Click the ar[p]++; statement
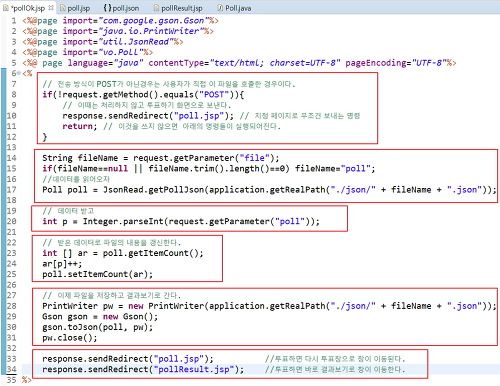The height and width of the screenshot is (386, 500). pyautogui.click(x=62, y=264)
